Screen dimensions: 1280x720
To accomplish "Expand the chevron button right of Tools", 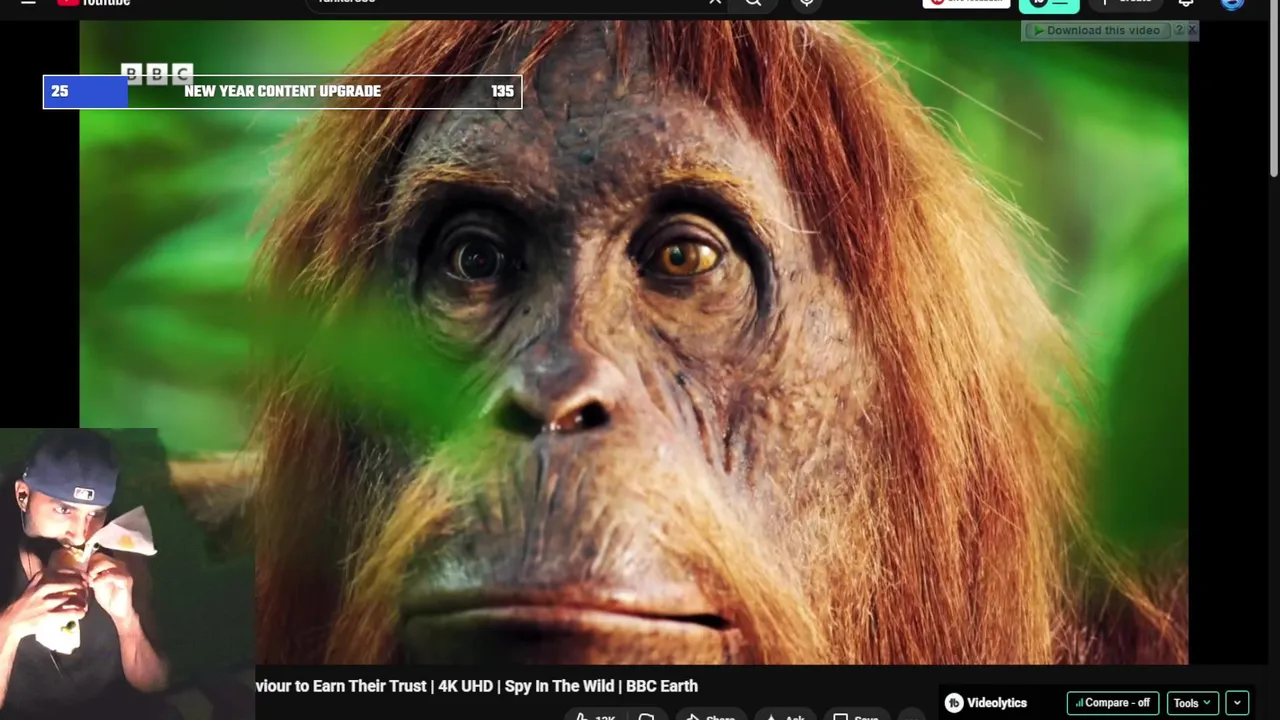I will 1237,703.
